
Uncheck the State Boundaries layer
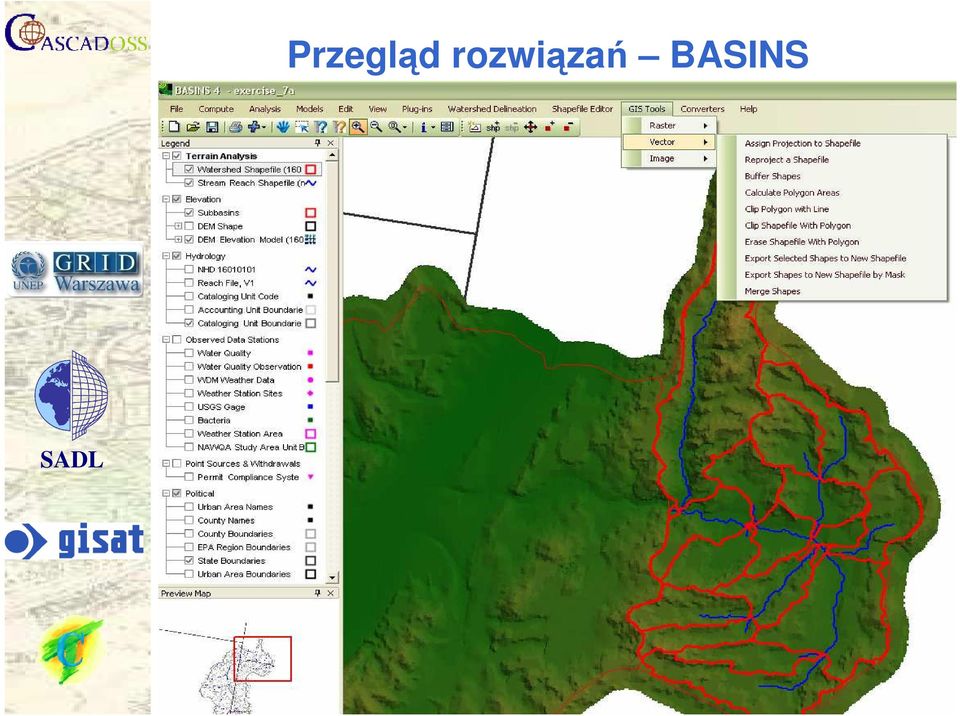(189, 560)
